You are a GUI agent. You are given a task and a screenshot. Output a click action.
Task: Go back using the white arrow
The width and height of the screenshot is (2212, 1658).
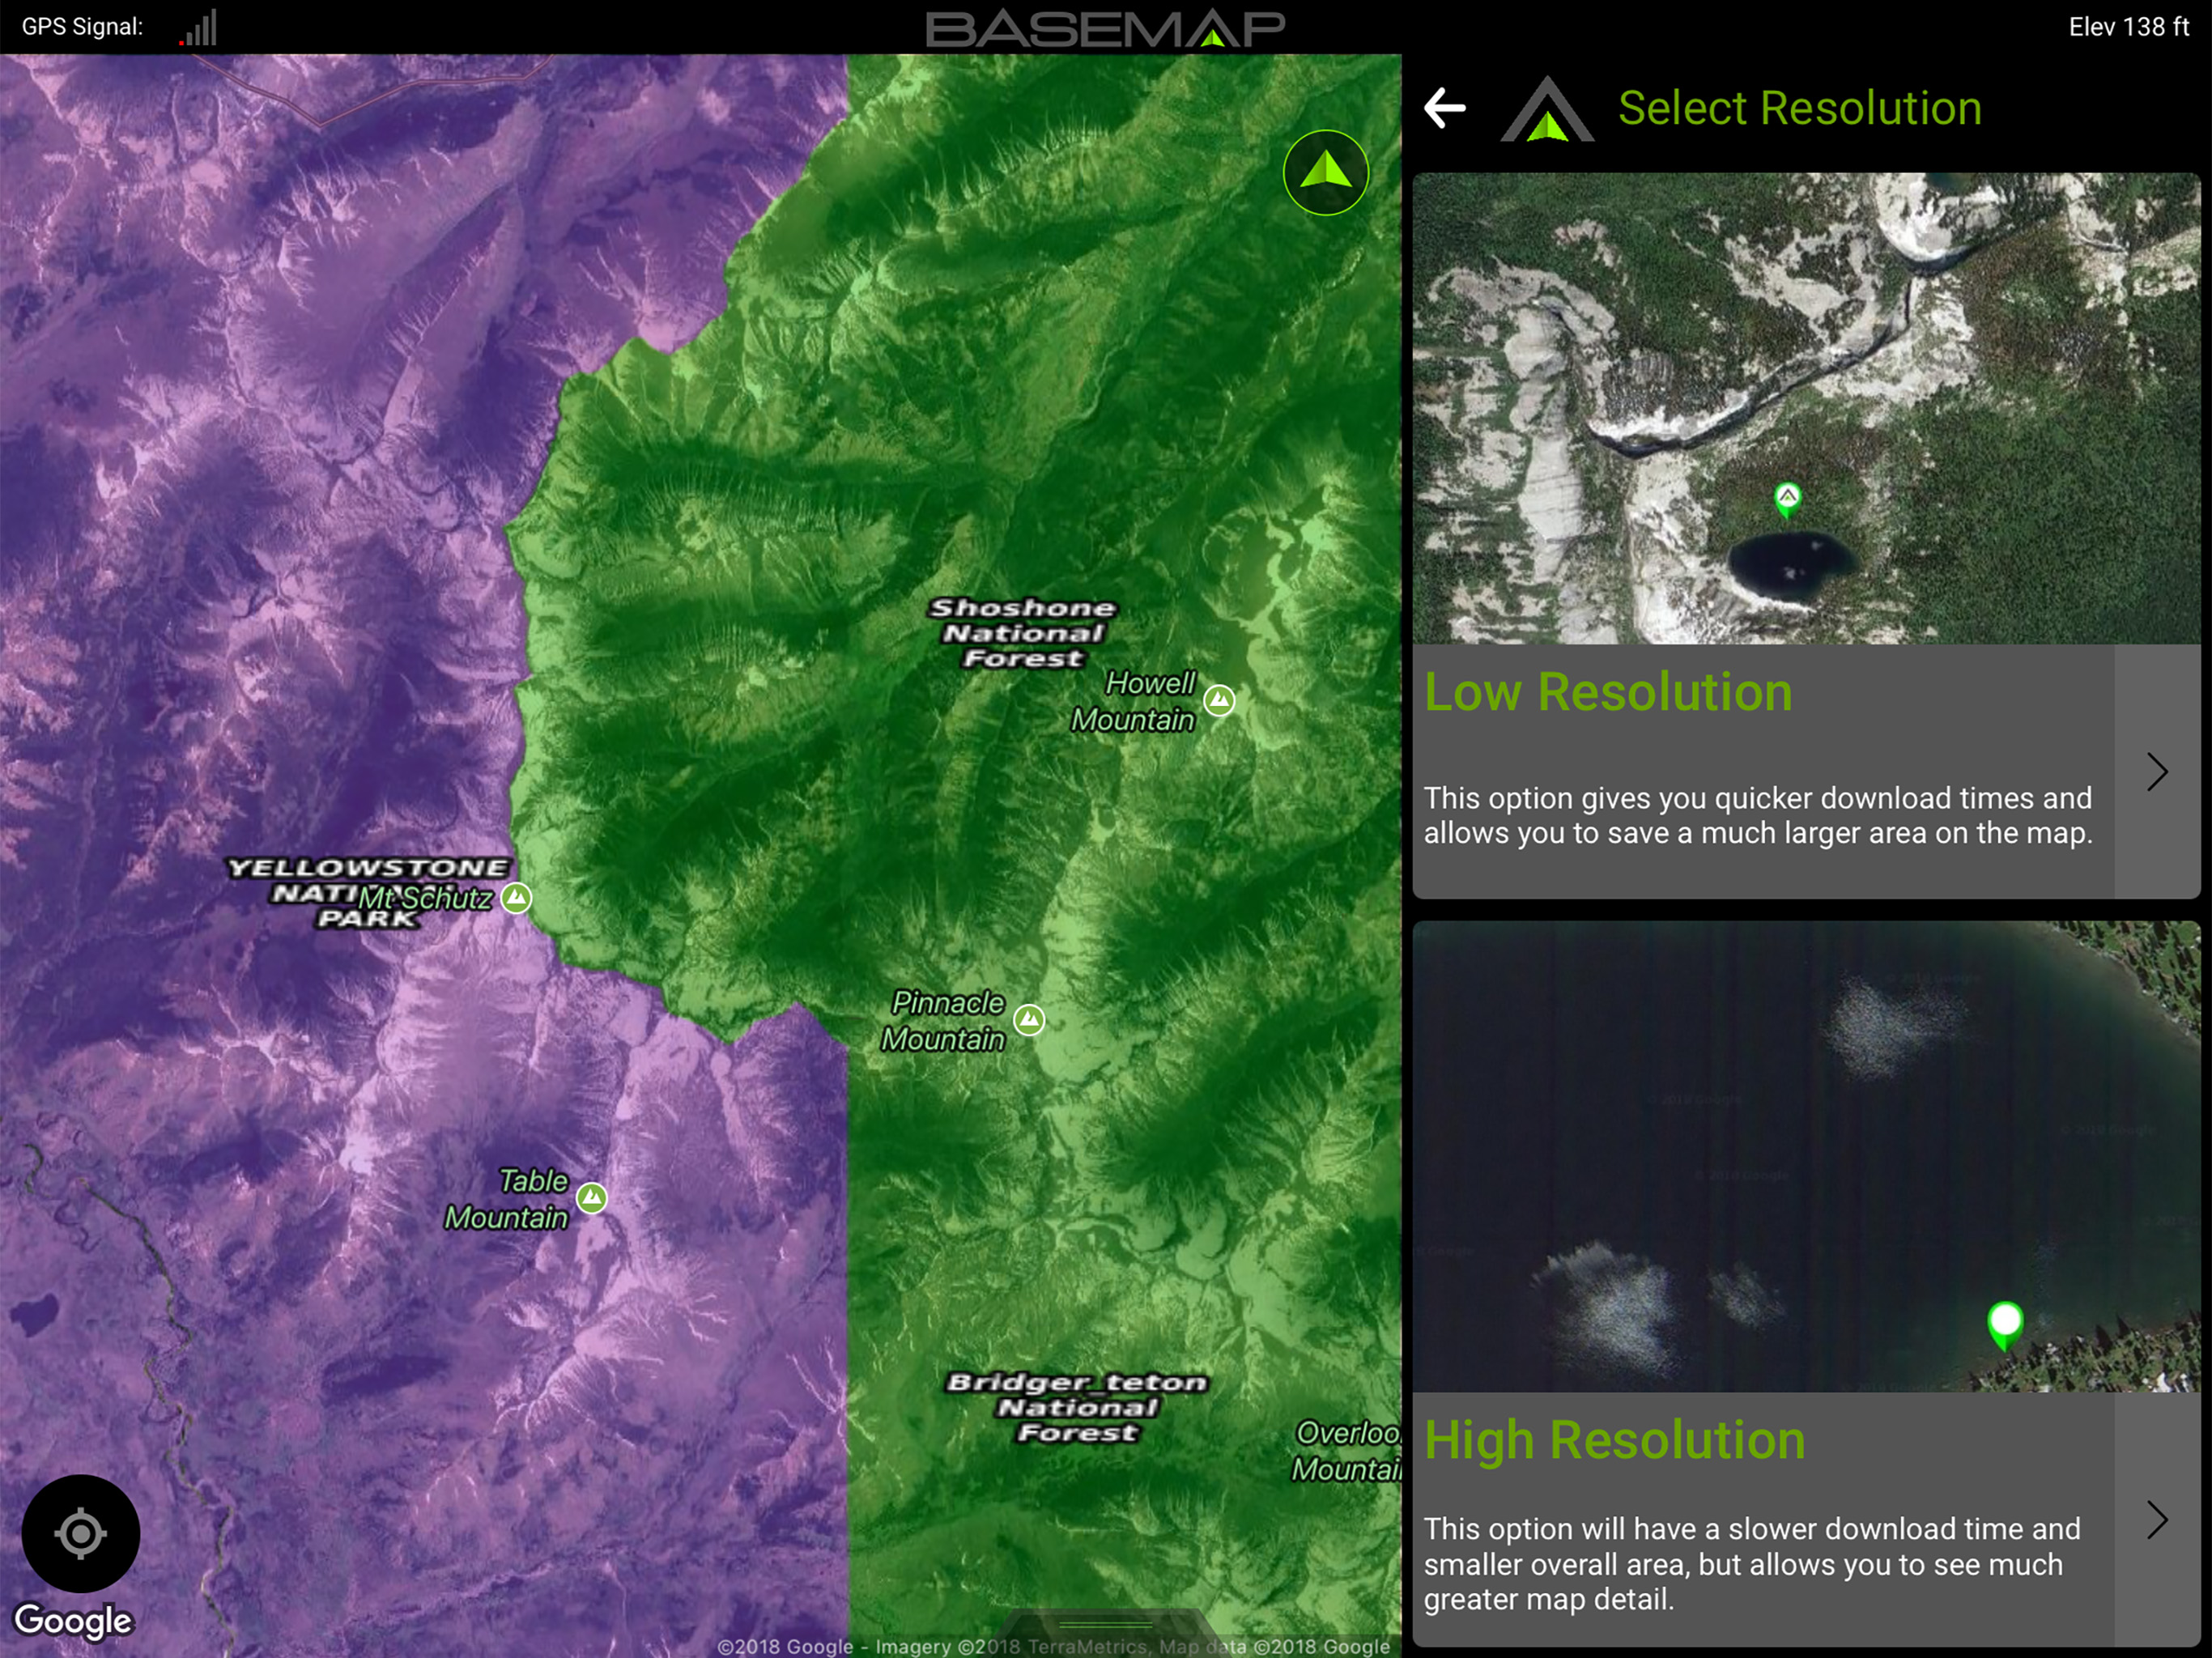point(1444,108)
